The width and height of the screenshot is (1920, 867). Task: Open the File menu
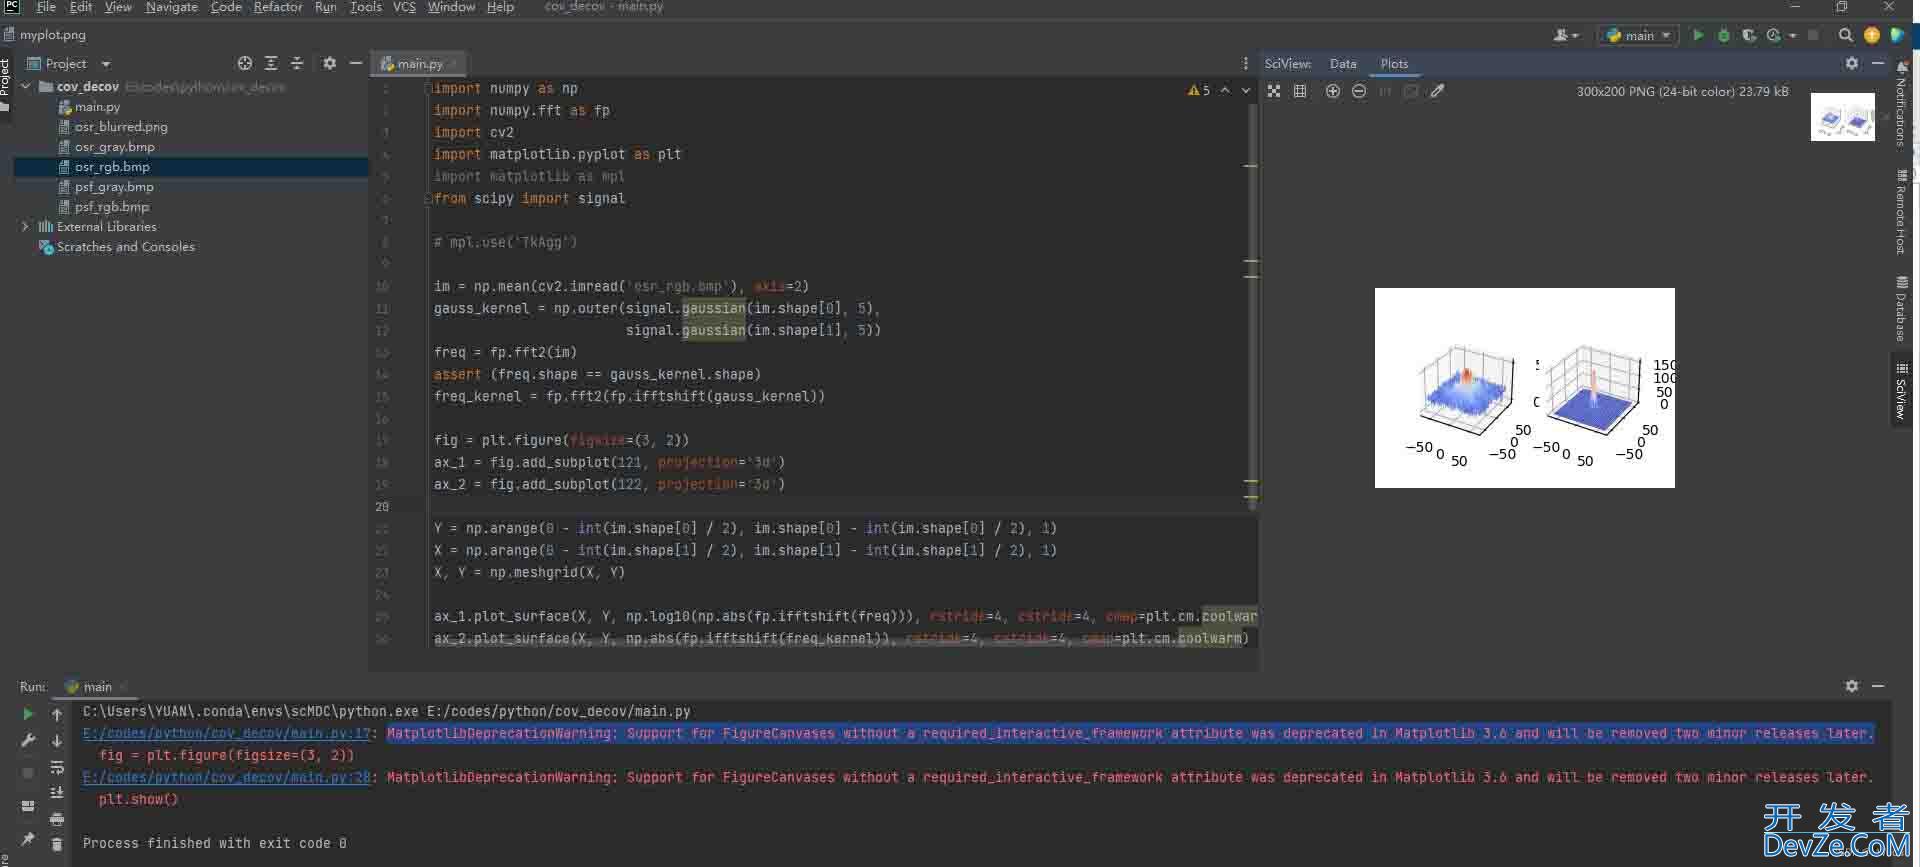pyautogui.click(x=46, y=7)
